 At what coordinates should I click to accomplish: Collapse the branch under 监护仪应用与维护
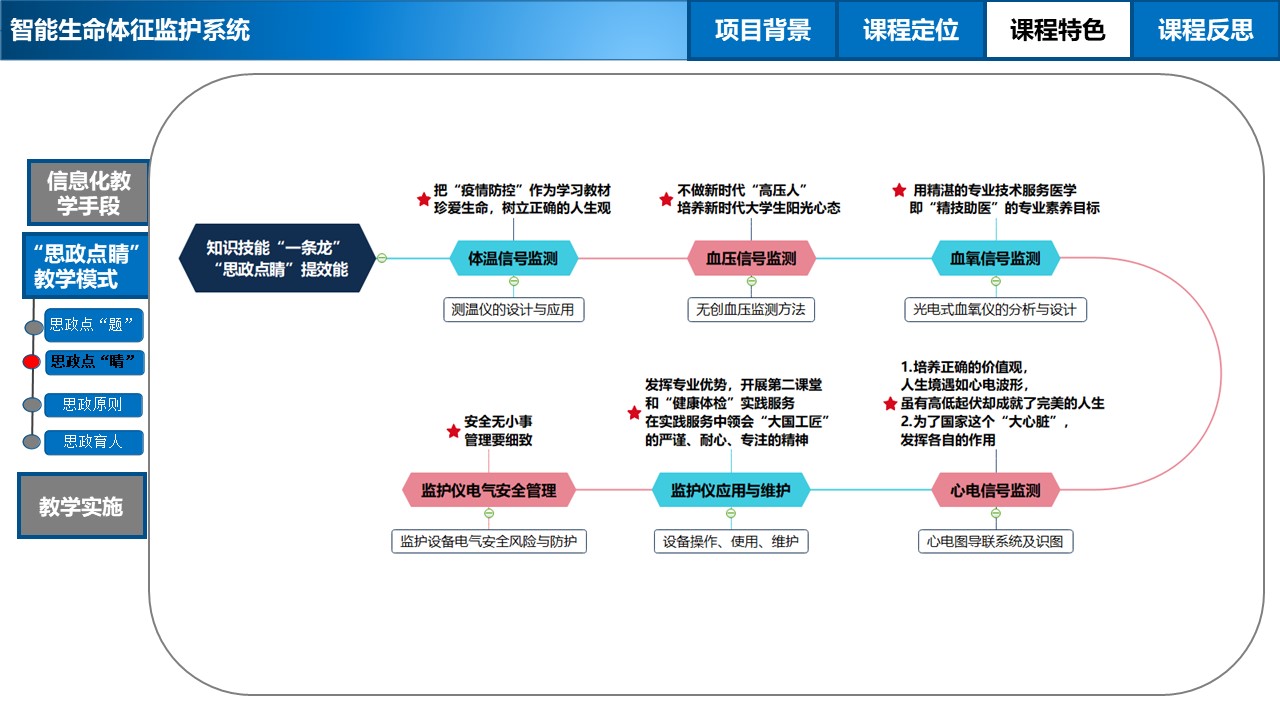click(x=731, y=513)
